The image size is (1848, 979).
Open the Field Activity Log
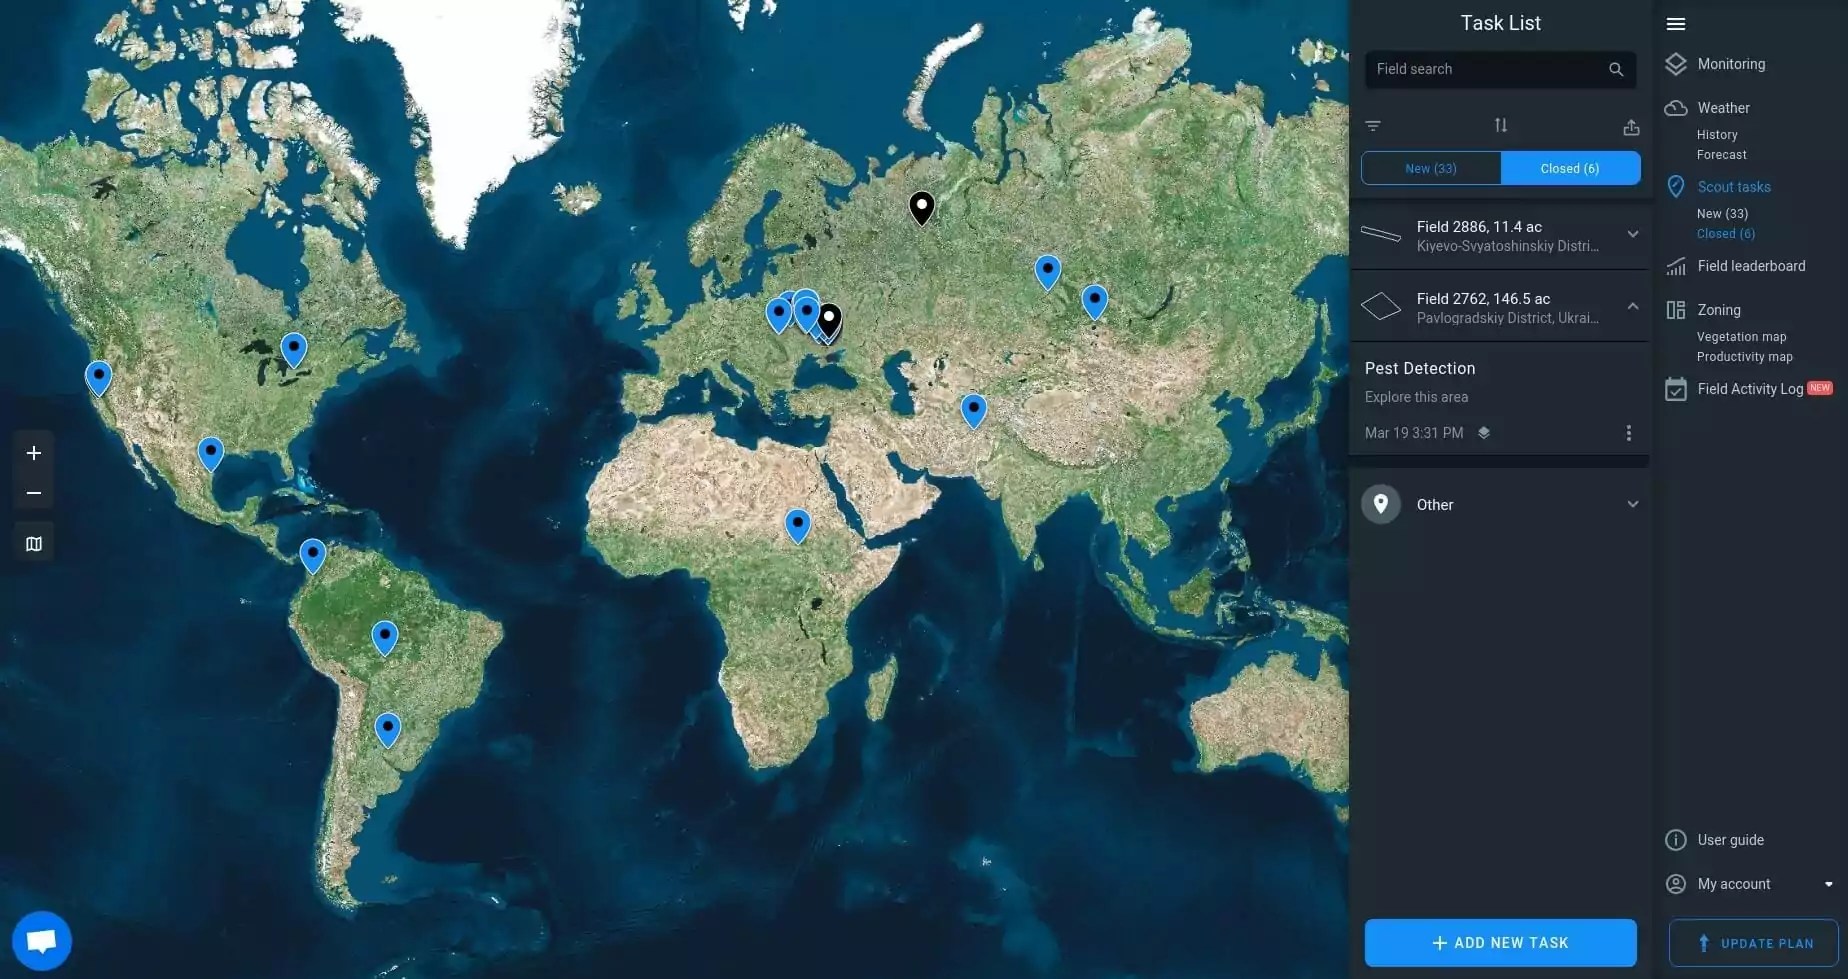1750,389
